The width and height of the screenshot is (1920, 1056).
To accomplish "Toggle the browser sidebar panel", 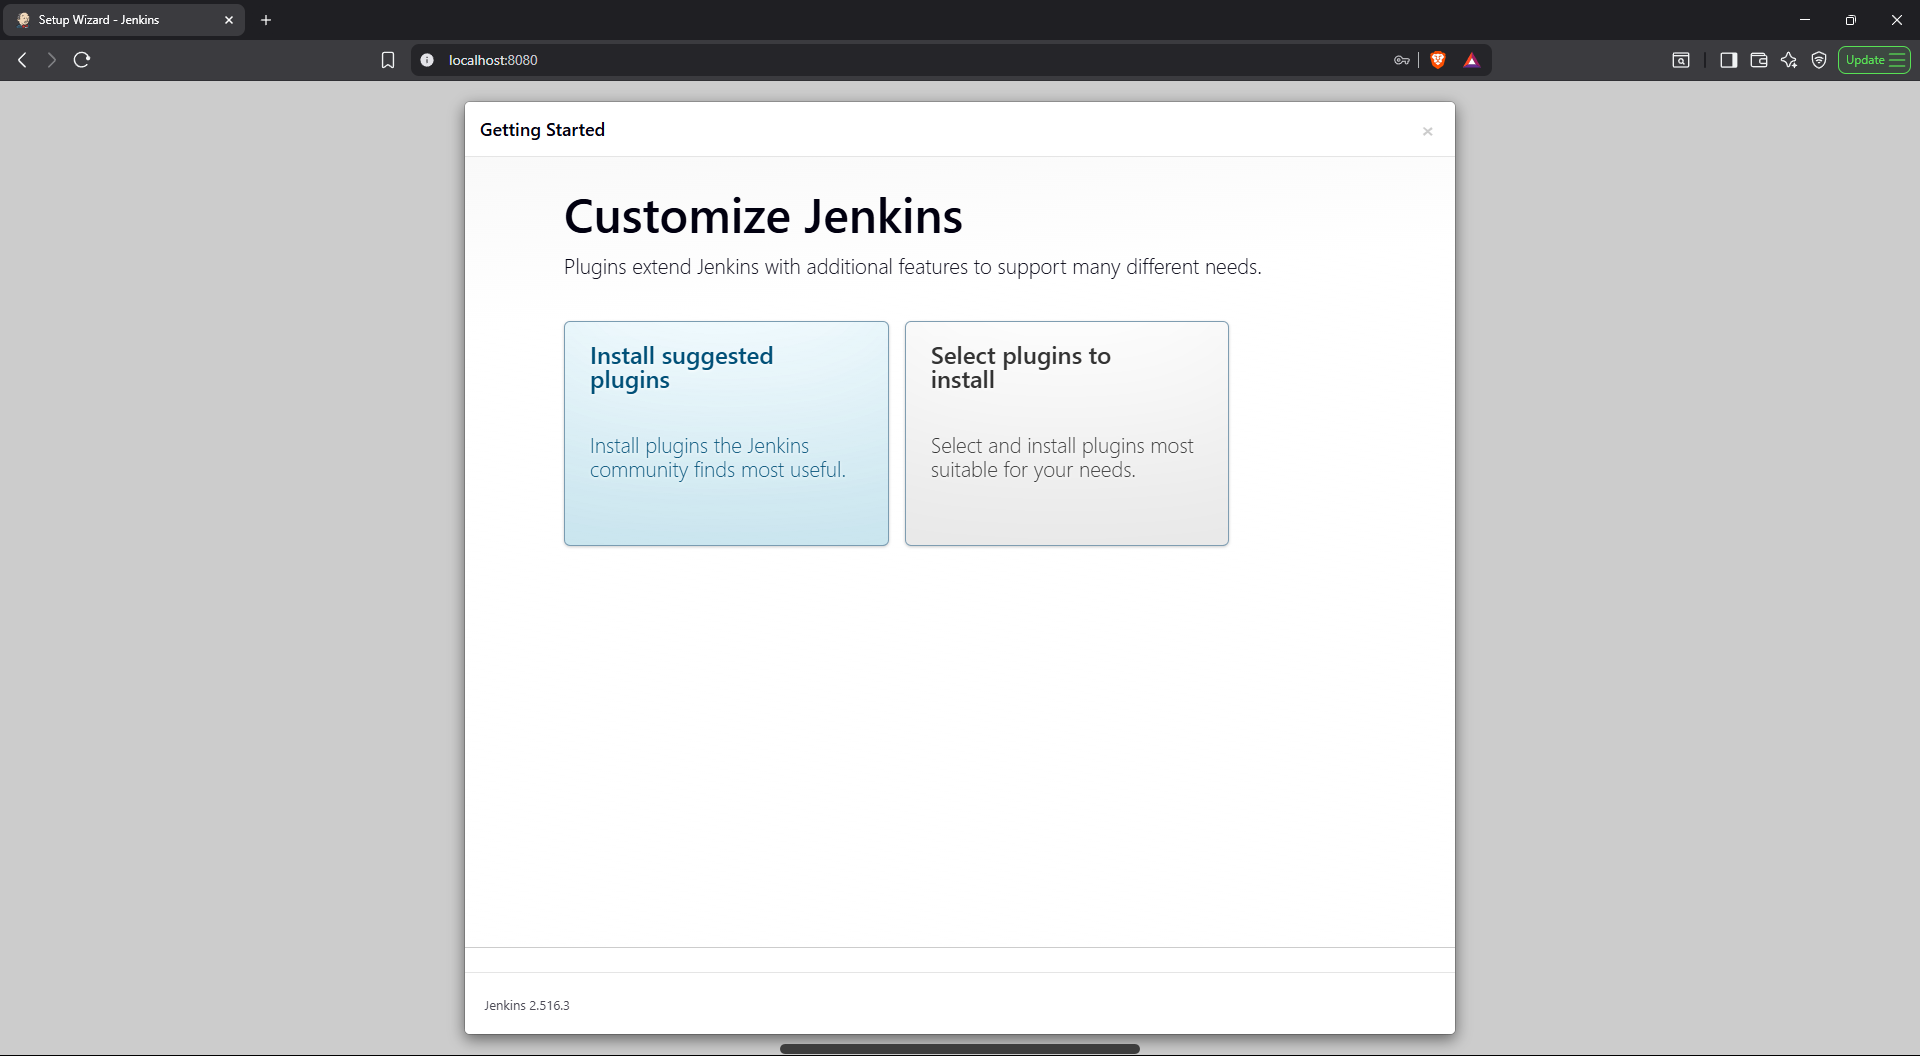I will point(1728,60).
